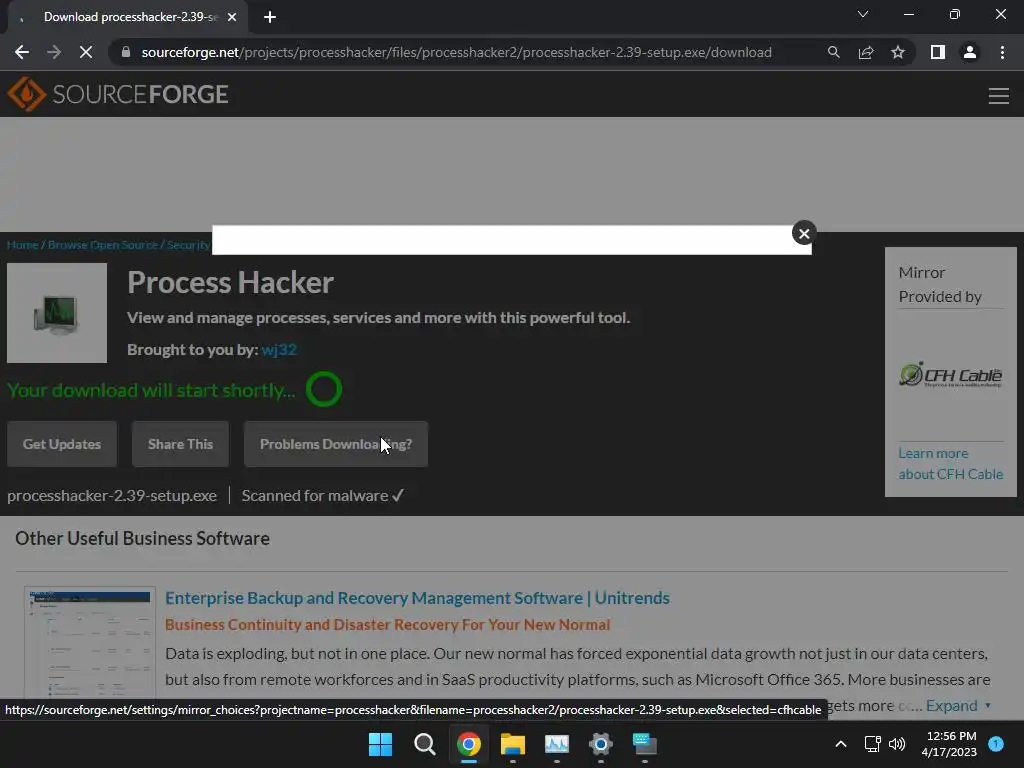The width and height of the screenshot is (1024, 768).
Task: Click the address bar URL
Action: pyautogui.click(x=456, y=52)
